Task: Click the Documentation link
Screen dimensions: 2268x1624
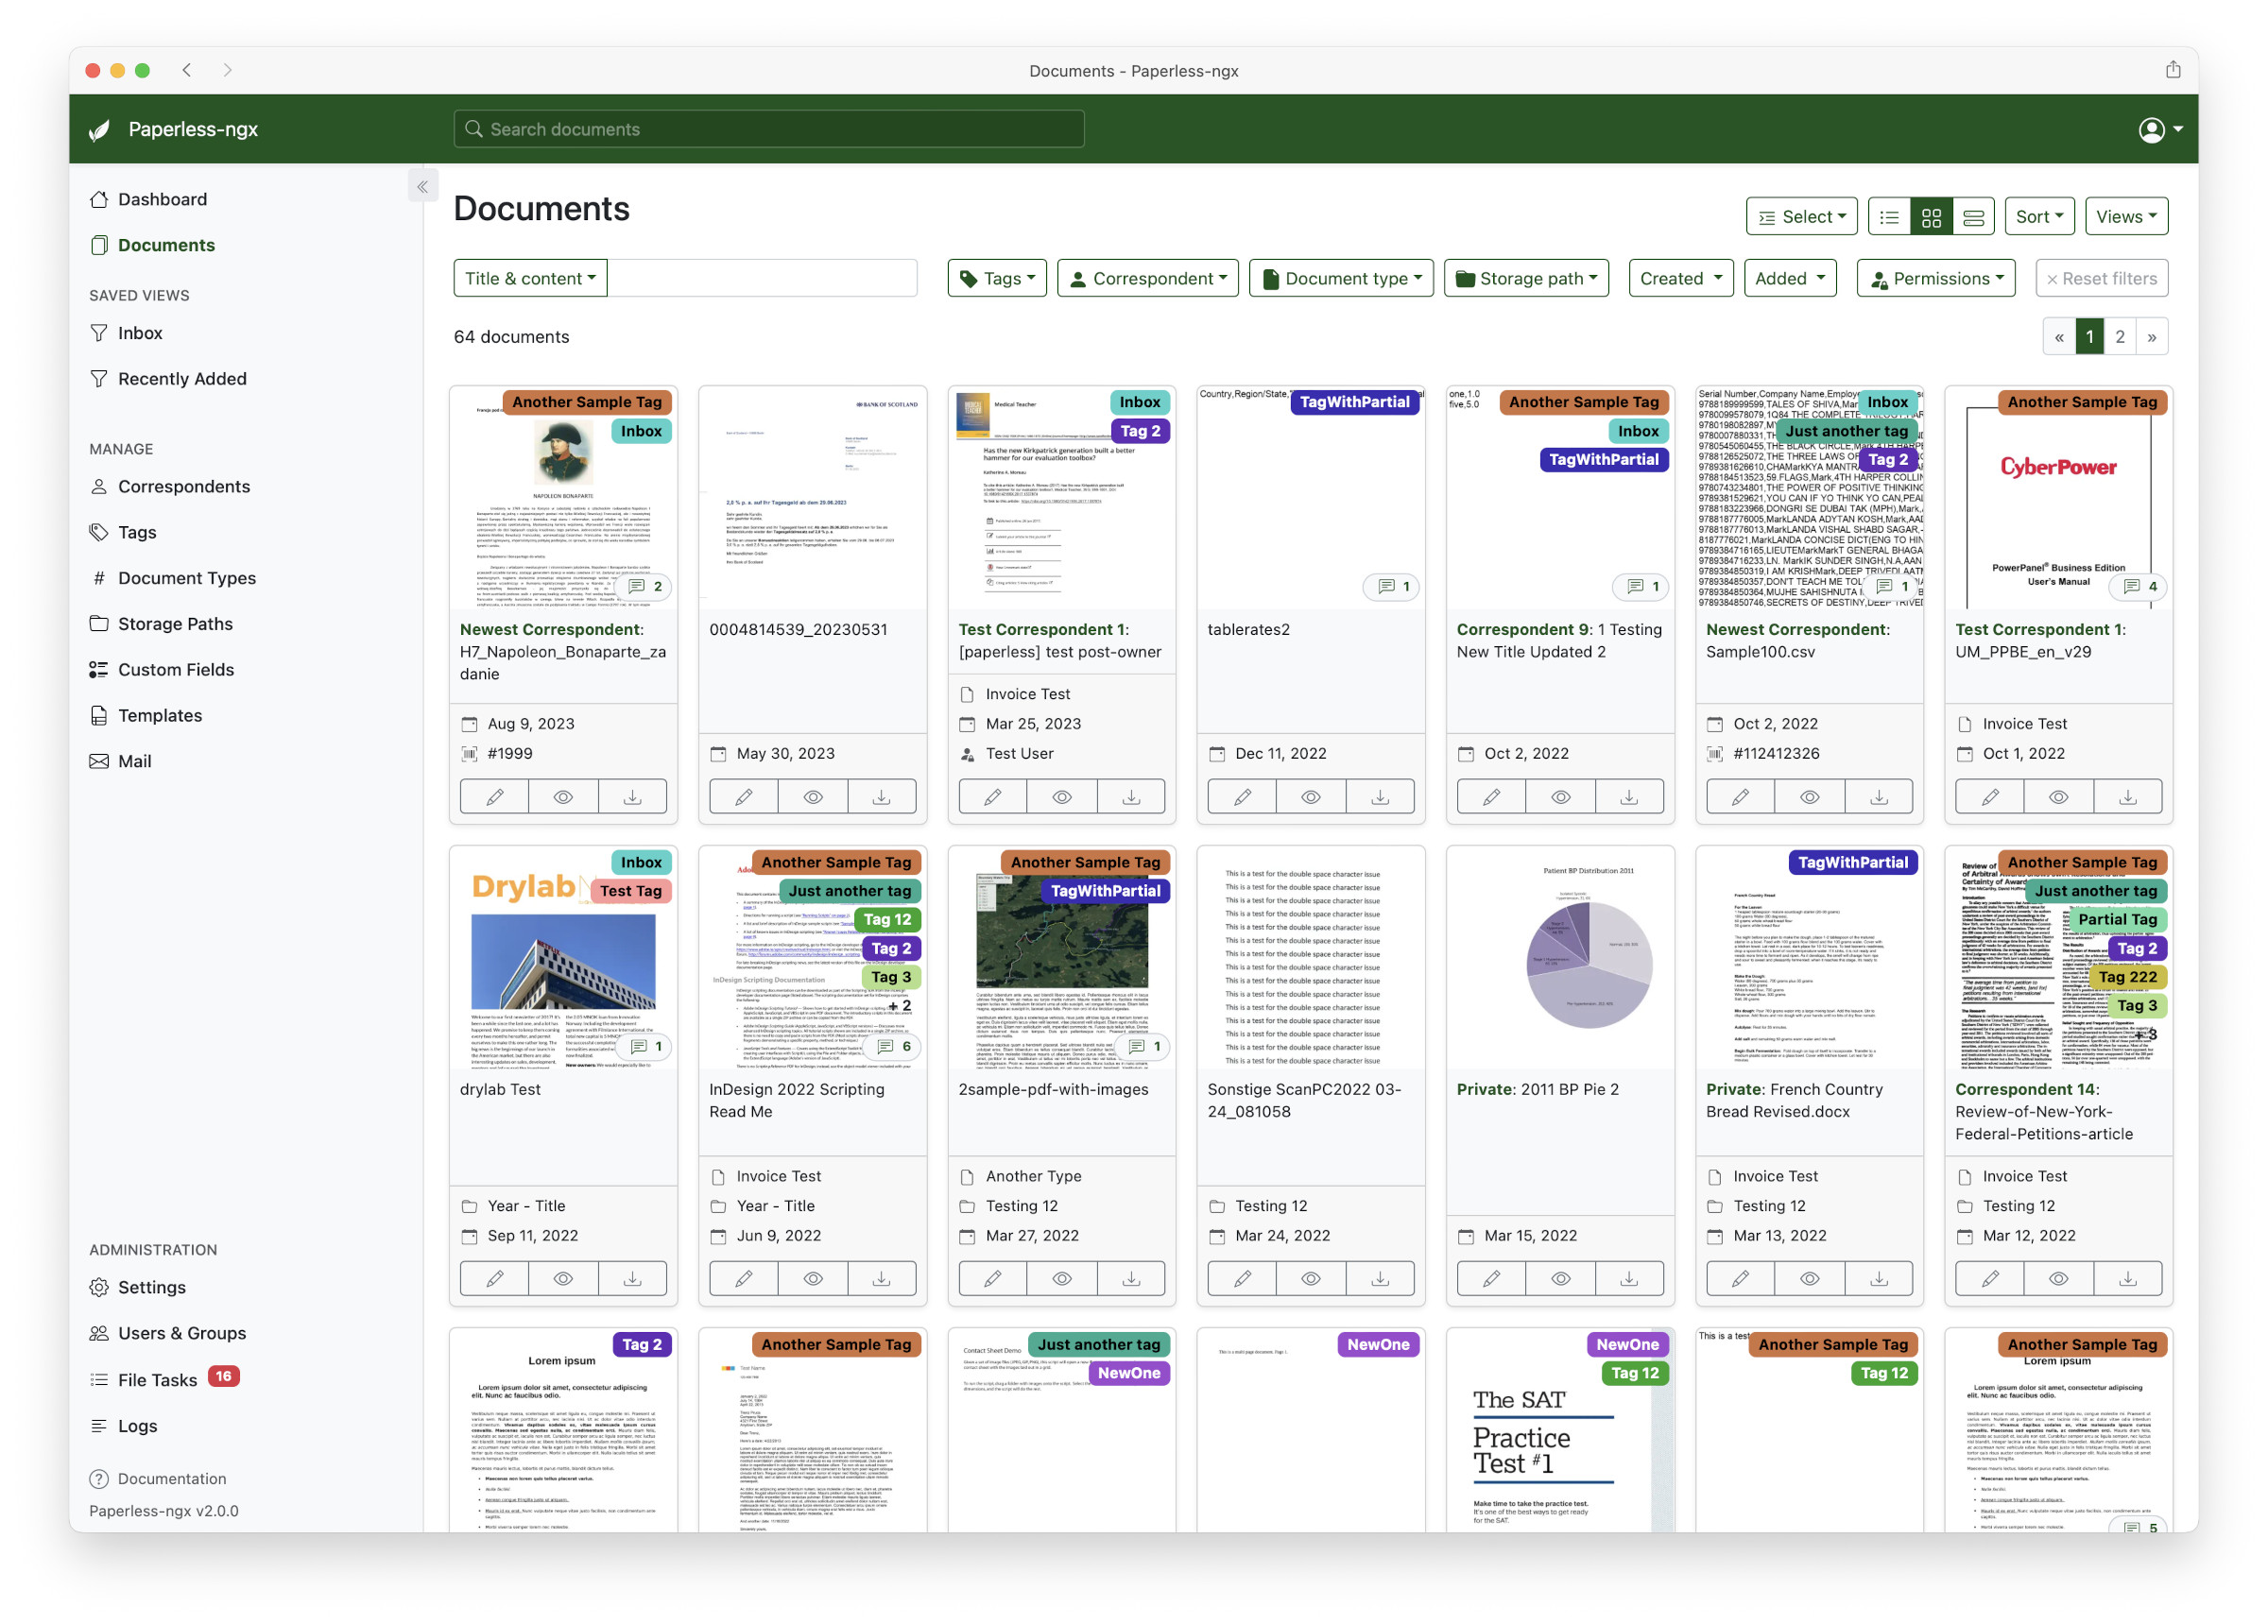Action: tap(171, 1478)
